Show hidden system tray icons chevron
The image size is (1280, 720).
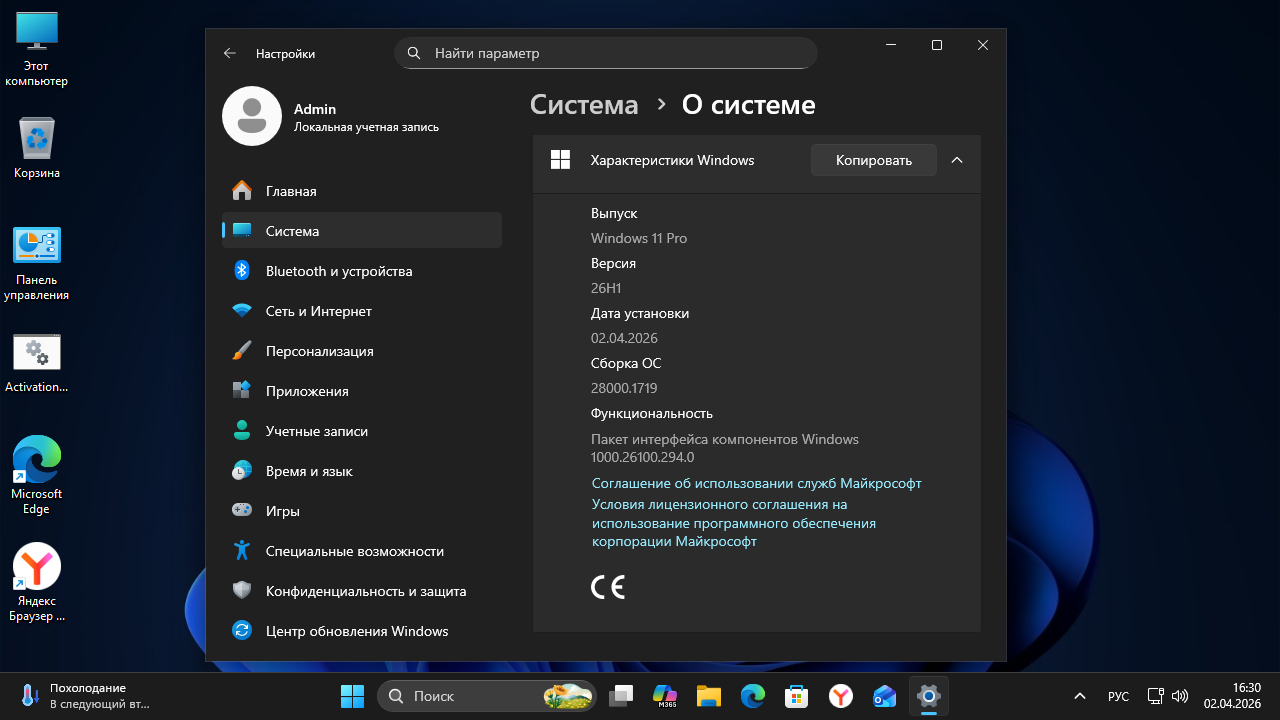[x=1080, y=696]
